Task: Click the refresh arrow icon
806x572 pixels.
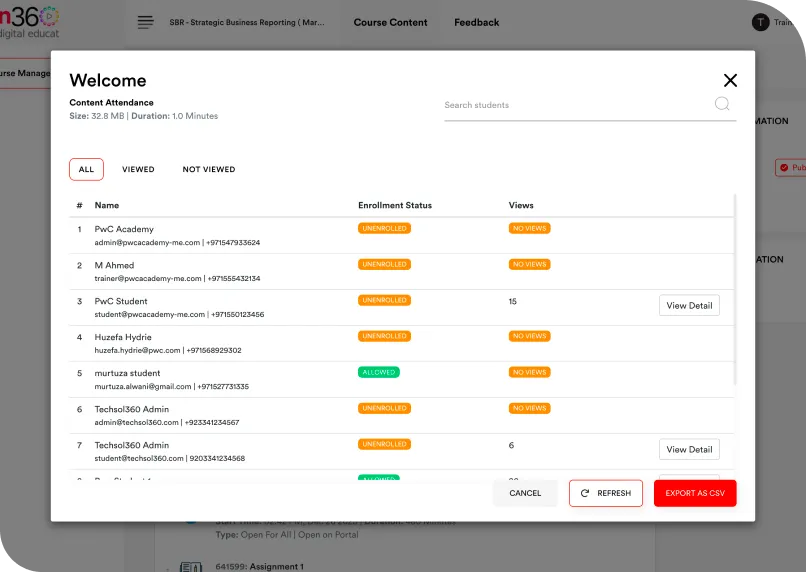Action: [584, 493]
